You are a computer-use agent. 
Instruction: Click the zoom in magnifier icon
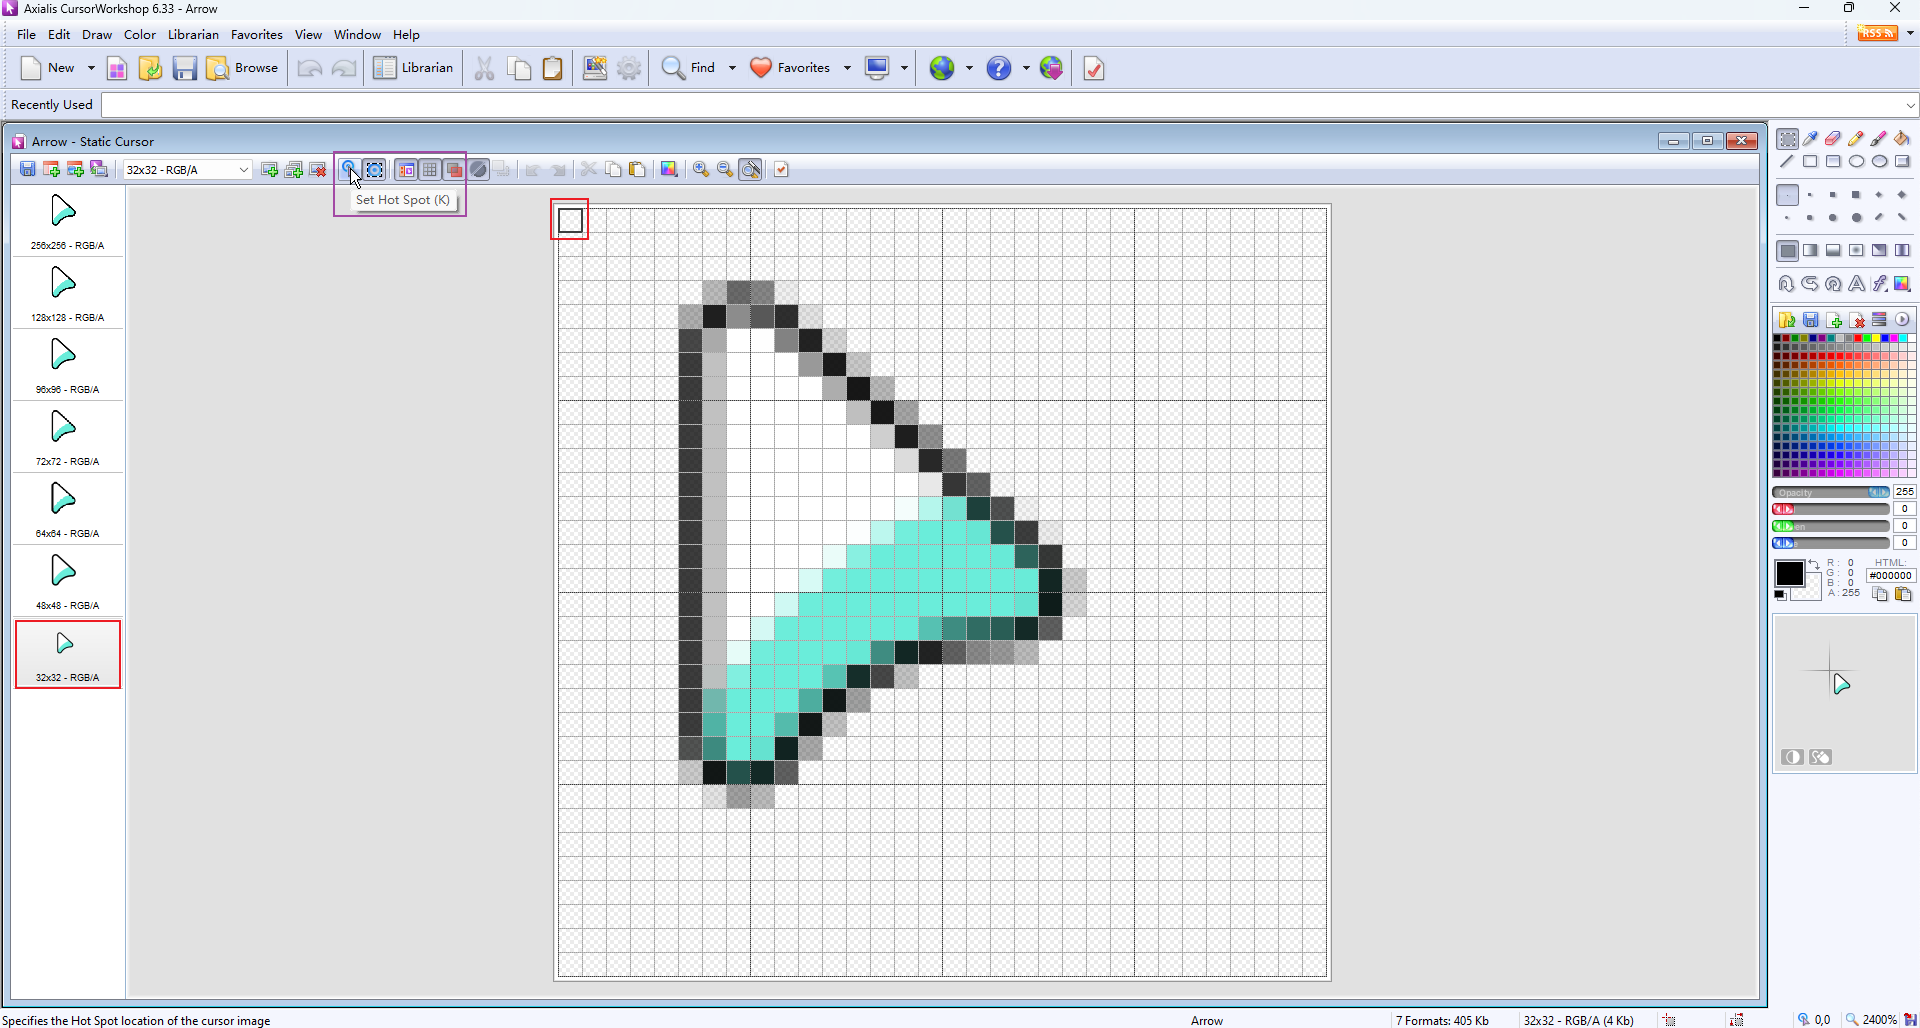pos(701,170)
